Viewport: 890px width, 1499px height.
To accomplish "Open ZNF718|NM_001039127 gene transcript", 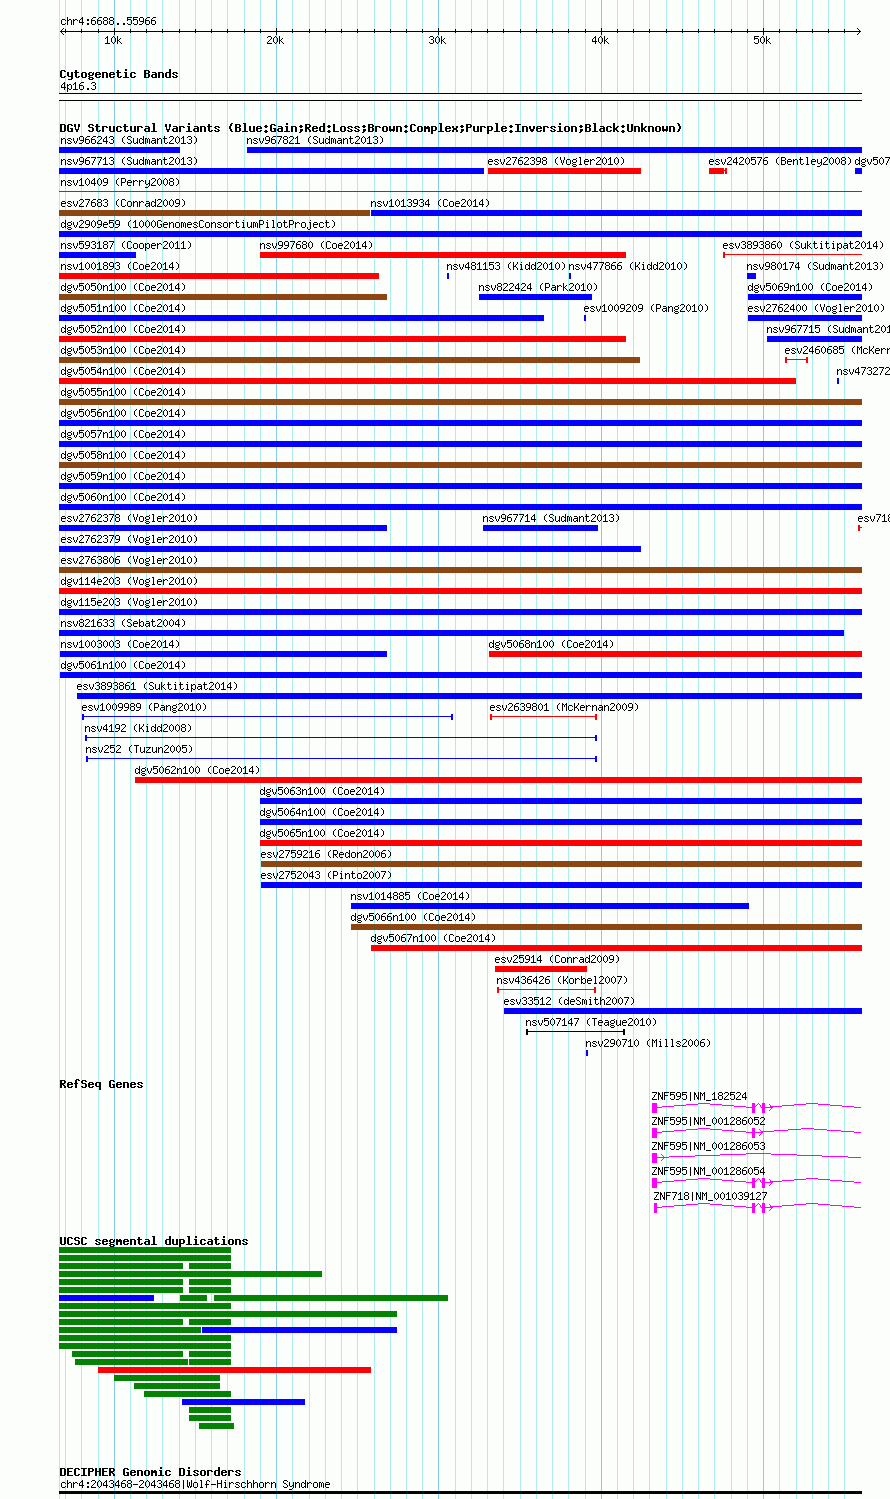I will point(711,1196).
